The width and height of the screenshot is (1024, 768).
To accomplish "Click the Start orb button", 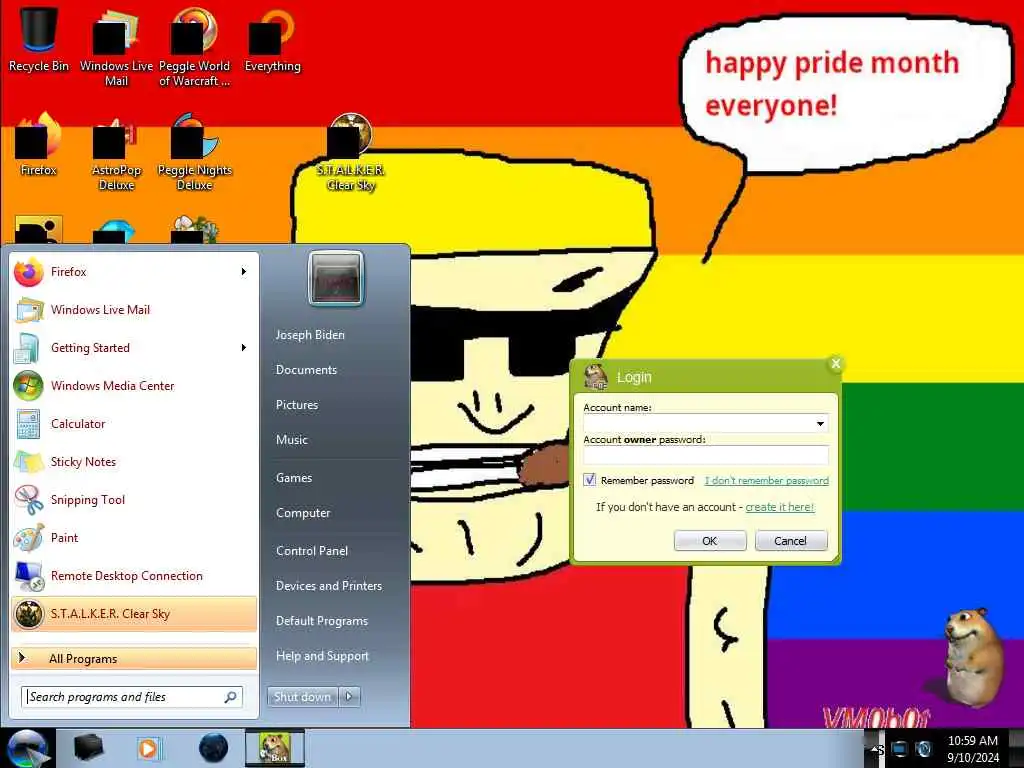I will click(27, 748).
